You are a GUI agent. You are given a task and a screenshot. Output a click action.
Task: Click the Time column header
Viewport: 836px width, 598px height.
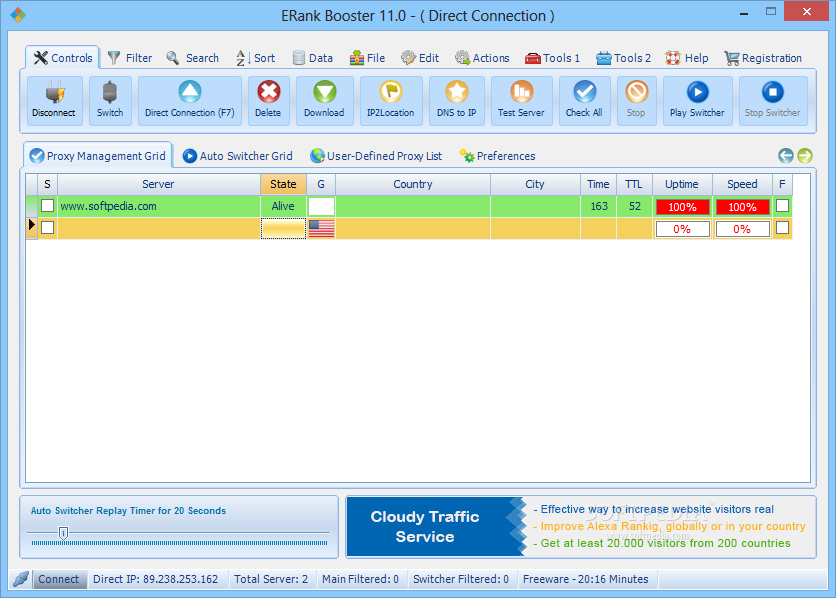tap(598, 184)
